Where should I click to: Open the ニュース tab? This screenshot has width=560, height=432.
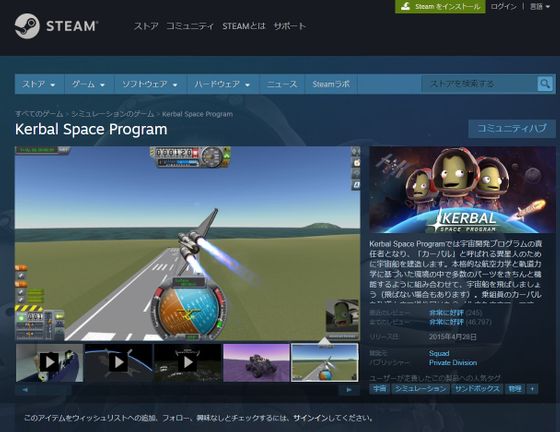(x=282, y=84)
